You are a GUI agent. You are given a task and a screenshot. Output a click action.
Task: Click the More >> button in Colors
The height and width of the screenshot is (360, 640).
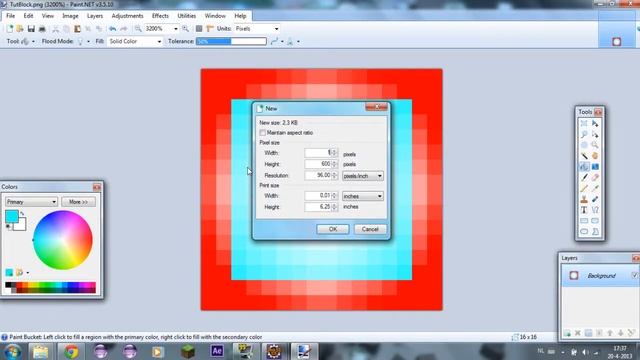pyautogui.click(x=78, y=202)
